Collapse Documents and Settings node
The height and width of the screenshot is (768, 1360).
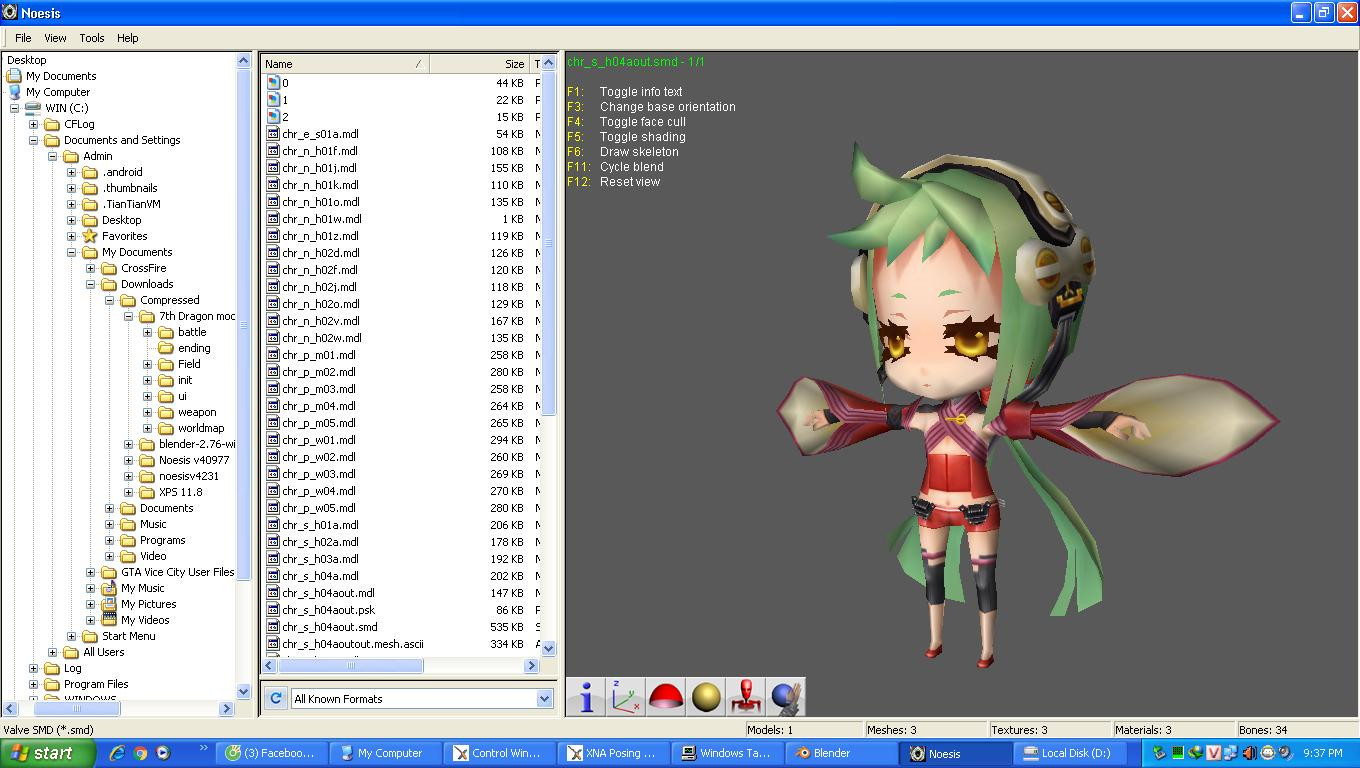click(34, 140)
